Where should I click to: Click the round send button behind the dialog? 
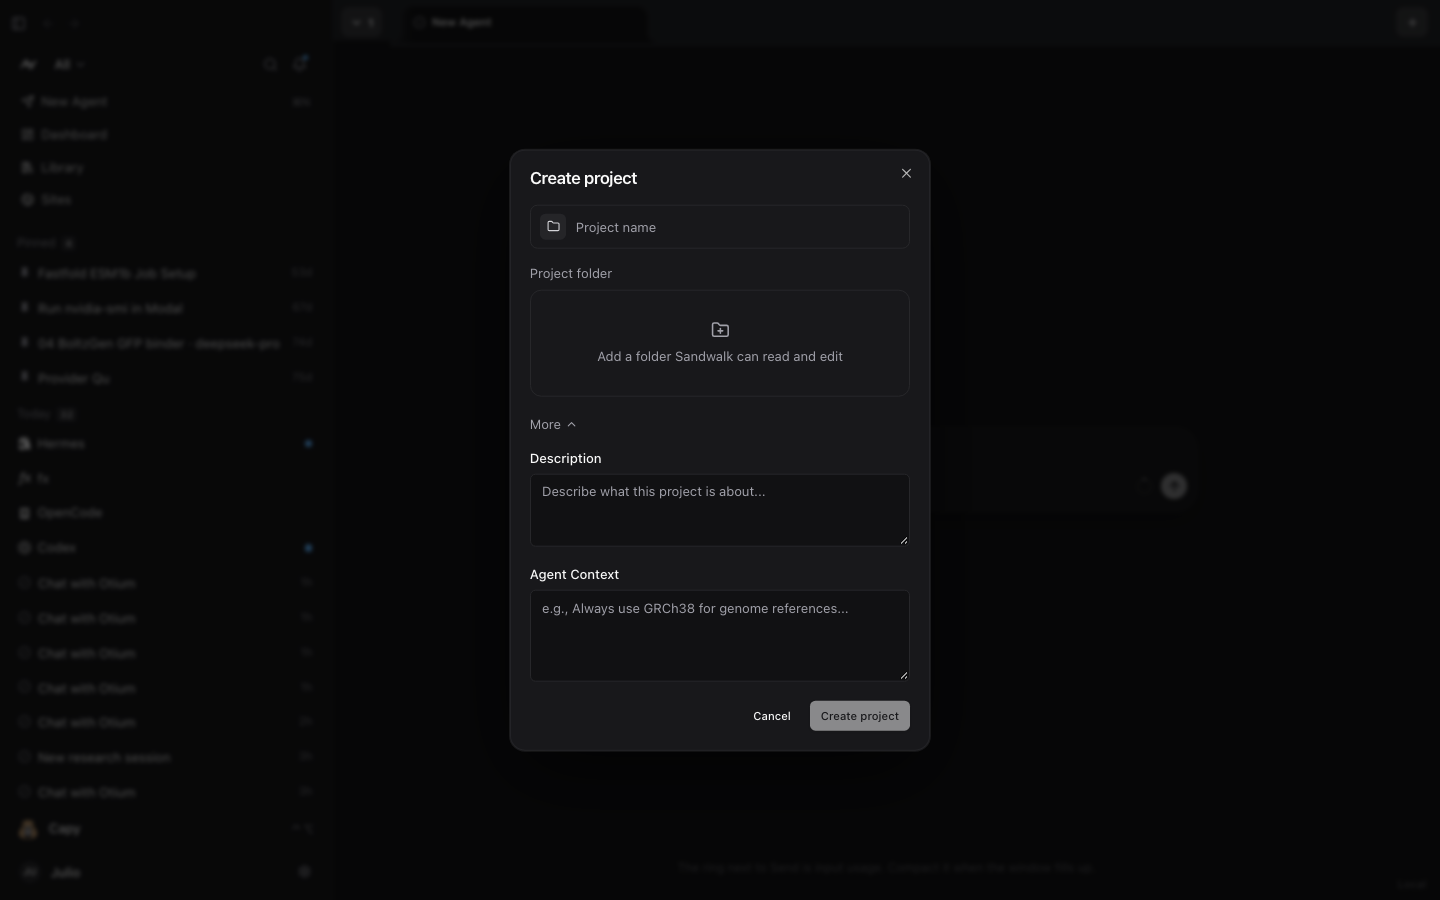click(x=1174, y=486)
